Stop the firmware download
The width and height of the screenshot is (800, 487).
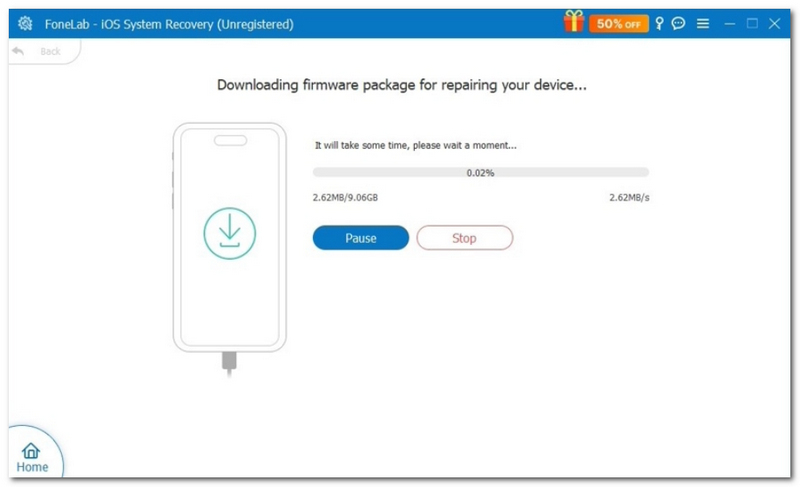coord(464,238)
